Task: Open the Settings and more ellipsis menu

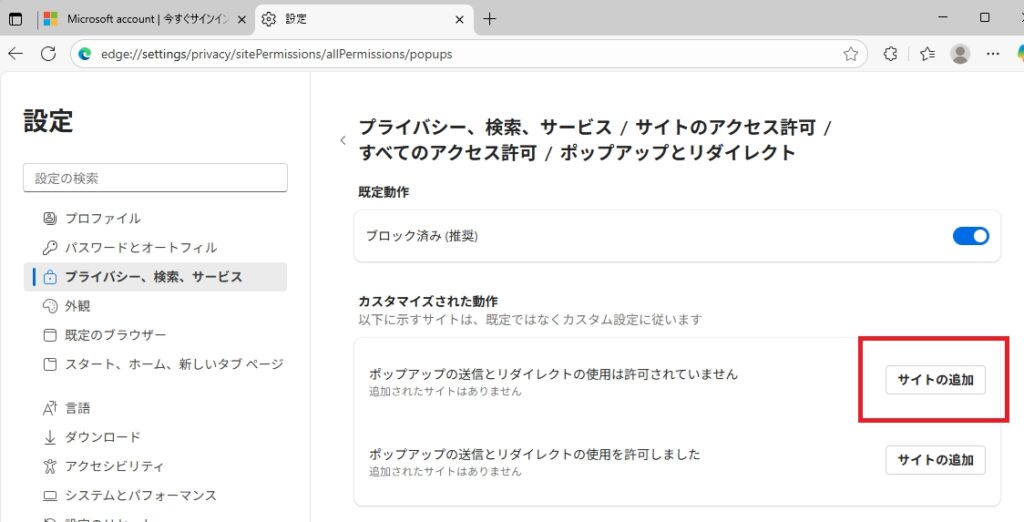Action: 993,54
